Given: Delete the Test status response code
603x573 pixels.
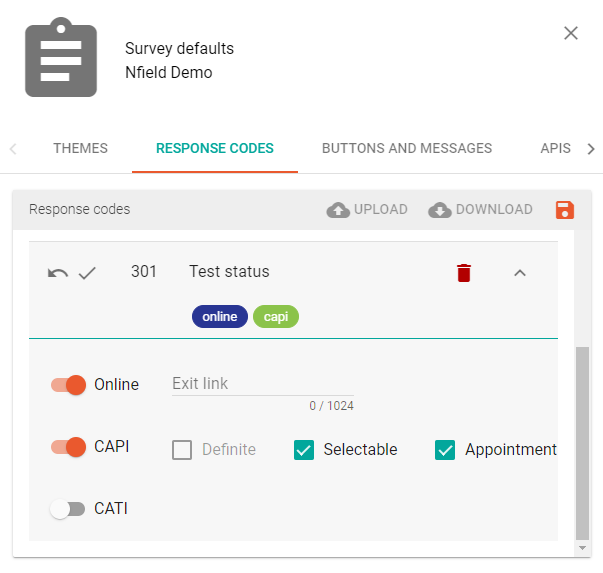Looking at the screenshot, I should pyautogui.click(x=464, y=272).
